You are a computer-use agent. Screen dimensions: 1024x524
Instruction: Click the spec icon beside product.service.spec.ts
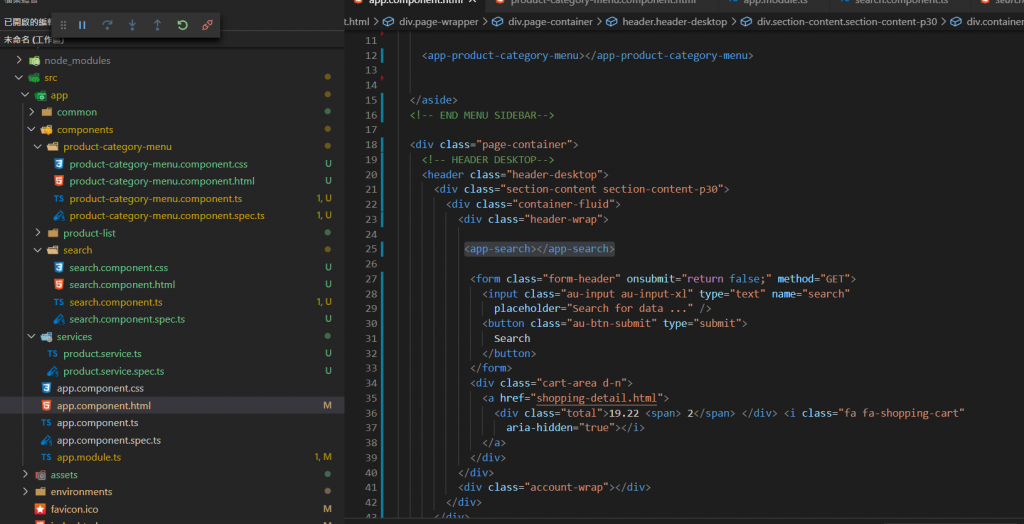click(x=52, y=370)
